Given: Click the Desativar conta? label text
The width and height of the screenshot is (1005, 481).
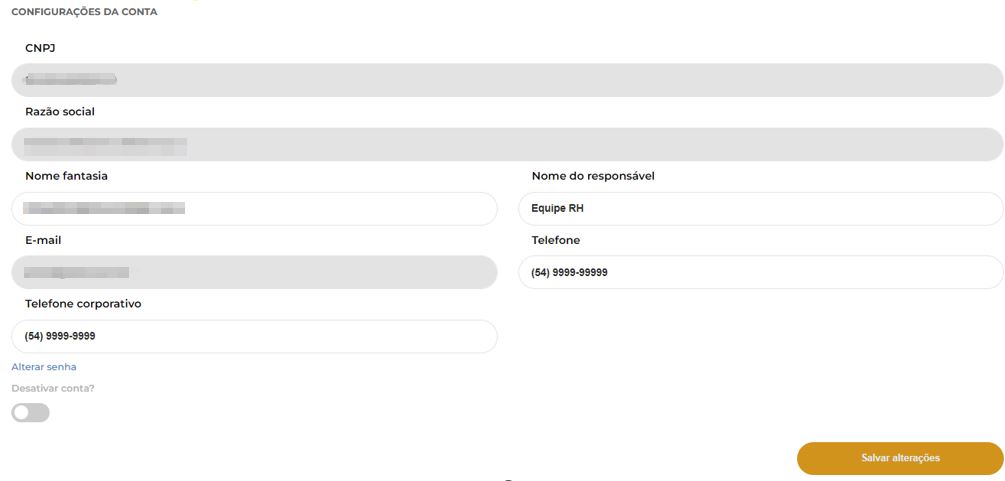Looking at the screenshot, I should pos(53,388).
